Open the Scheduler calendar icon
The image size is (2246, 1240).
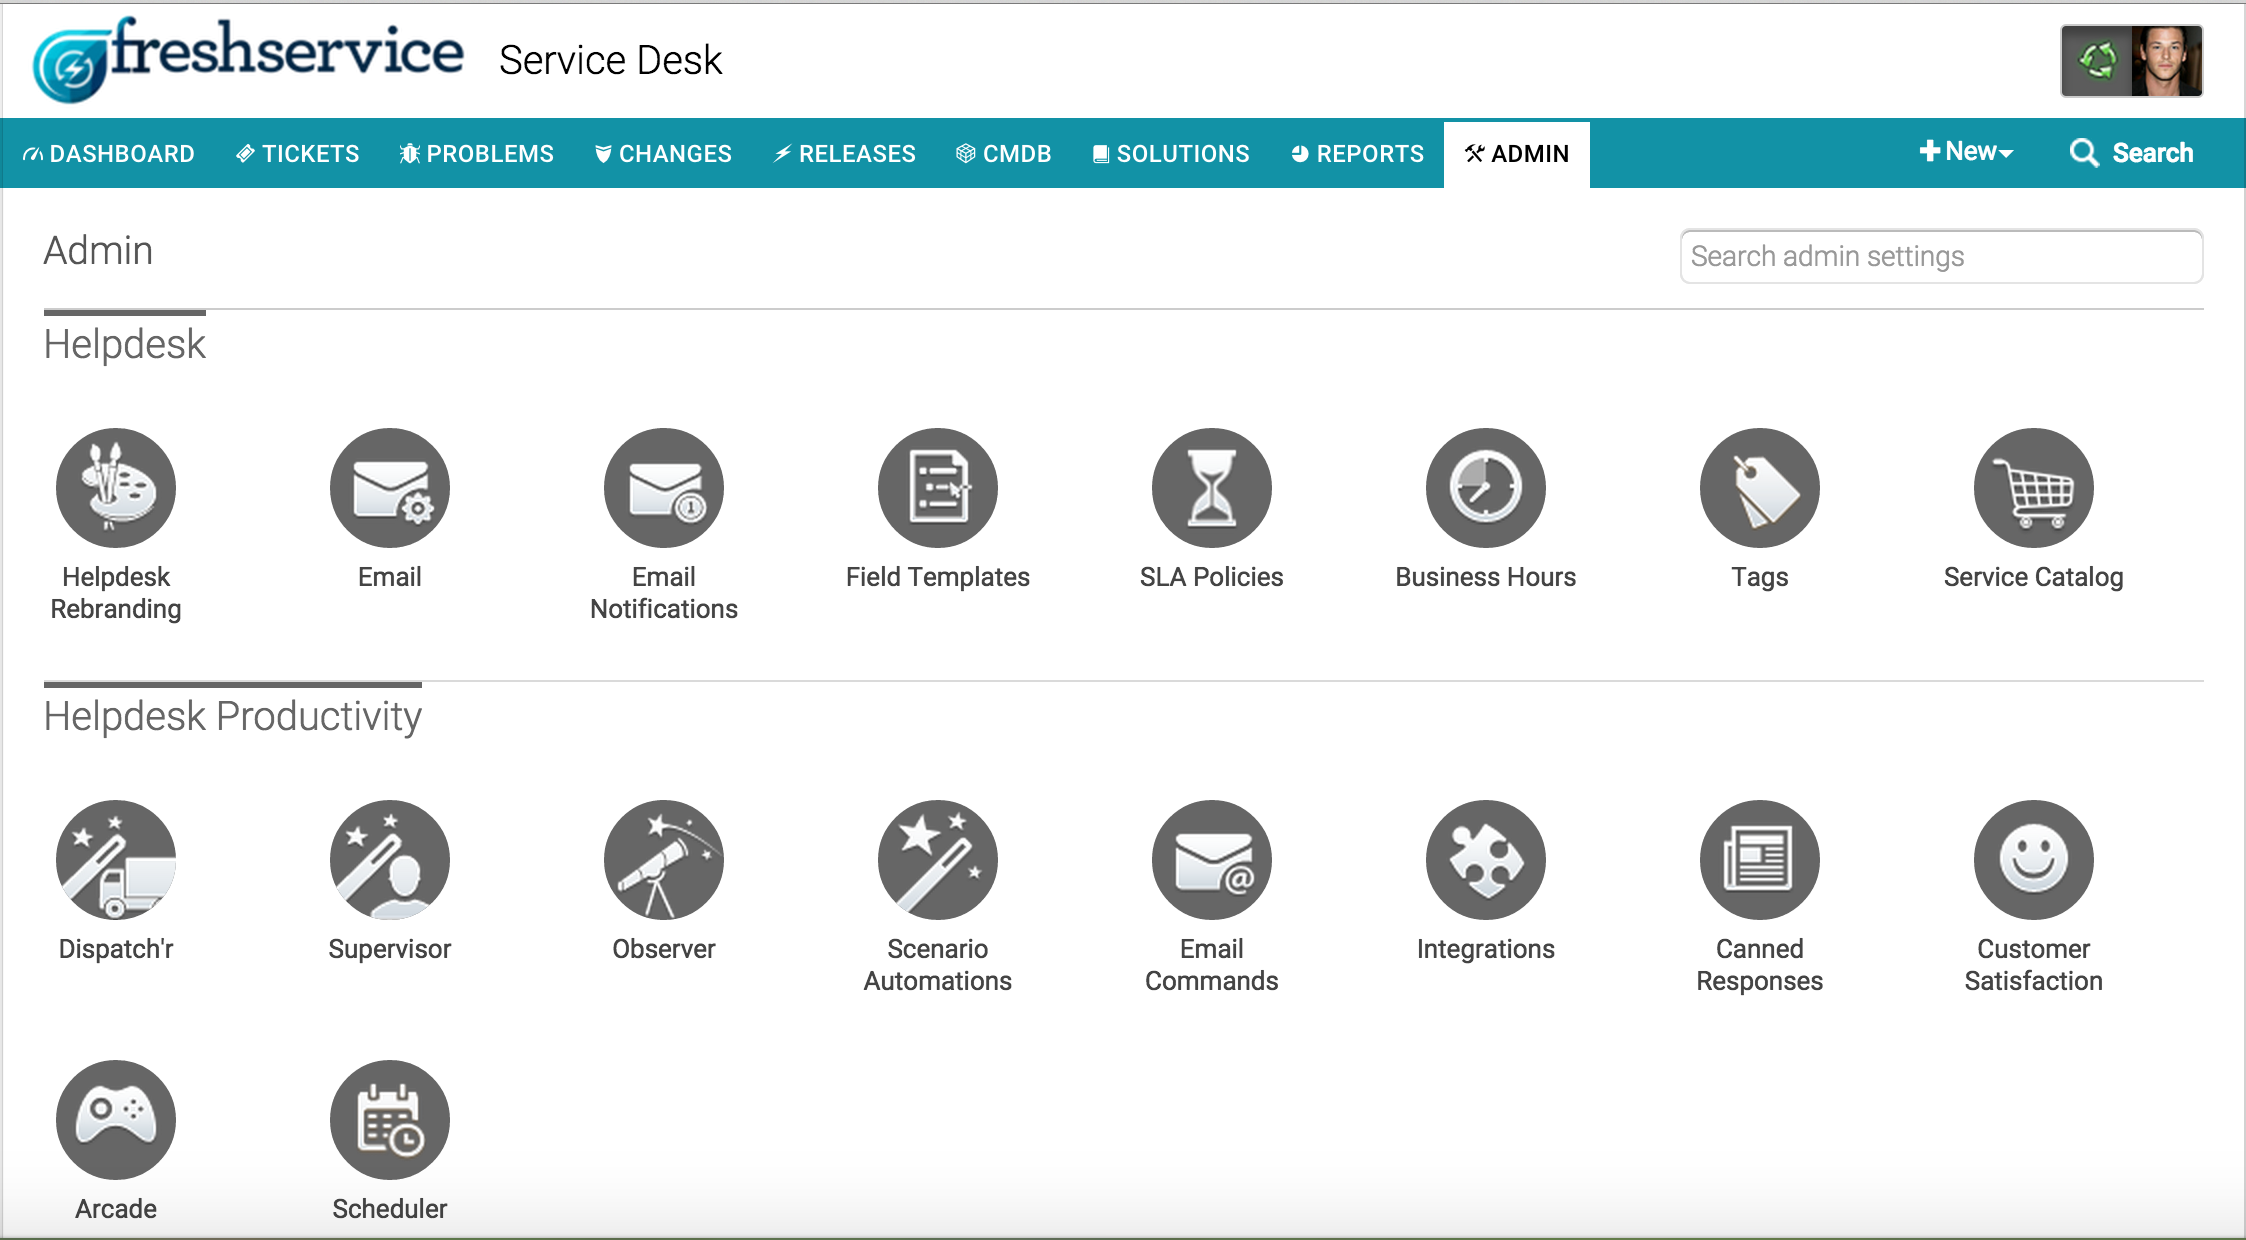pyautogui.click(x=390, y=1120)
